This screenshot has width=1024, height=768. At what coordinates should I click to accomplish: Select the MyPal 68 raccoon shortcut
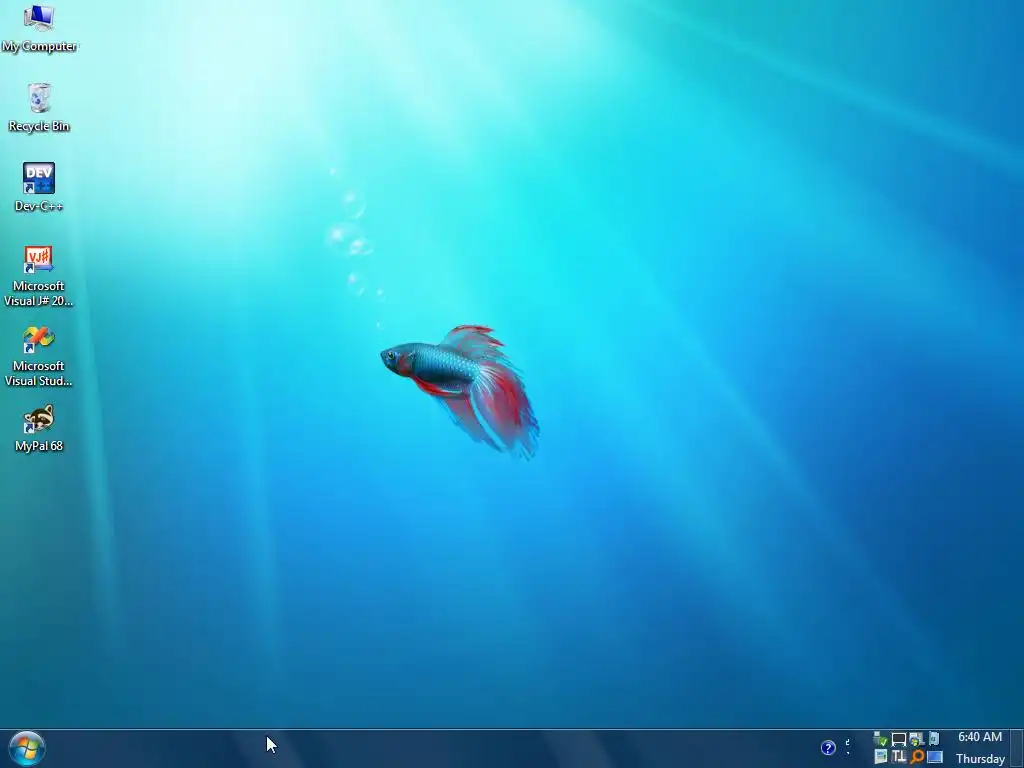pos(39,428)
